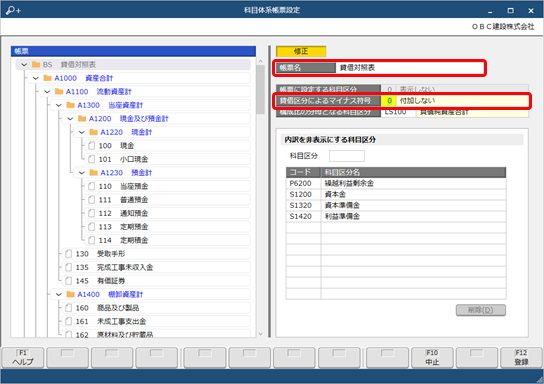Click the tree scrollbar down arrow
Screen dimensions: 544x384
click(x=261, y=334)
